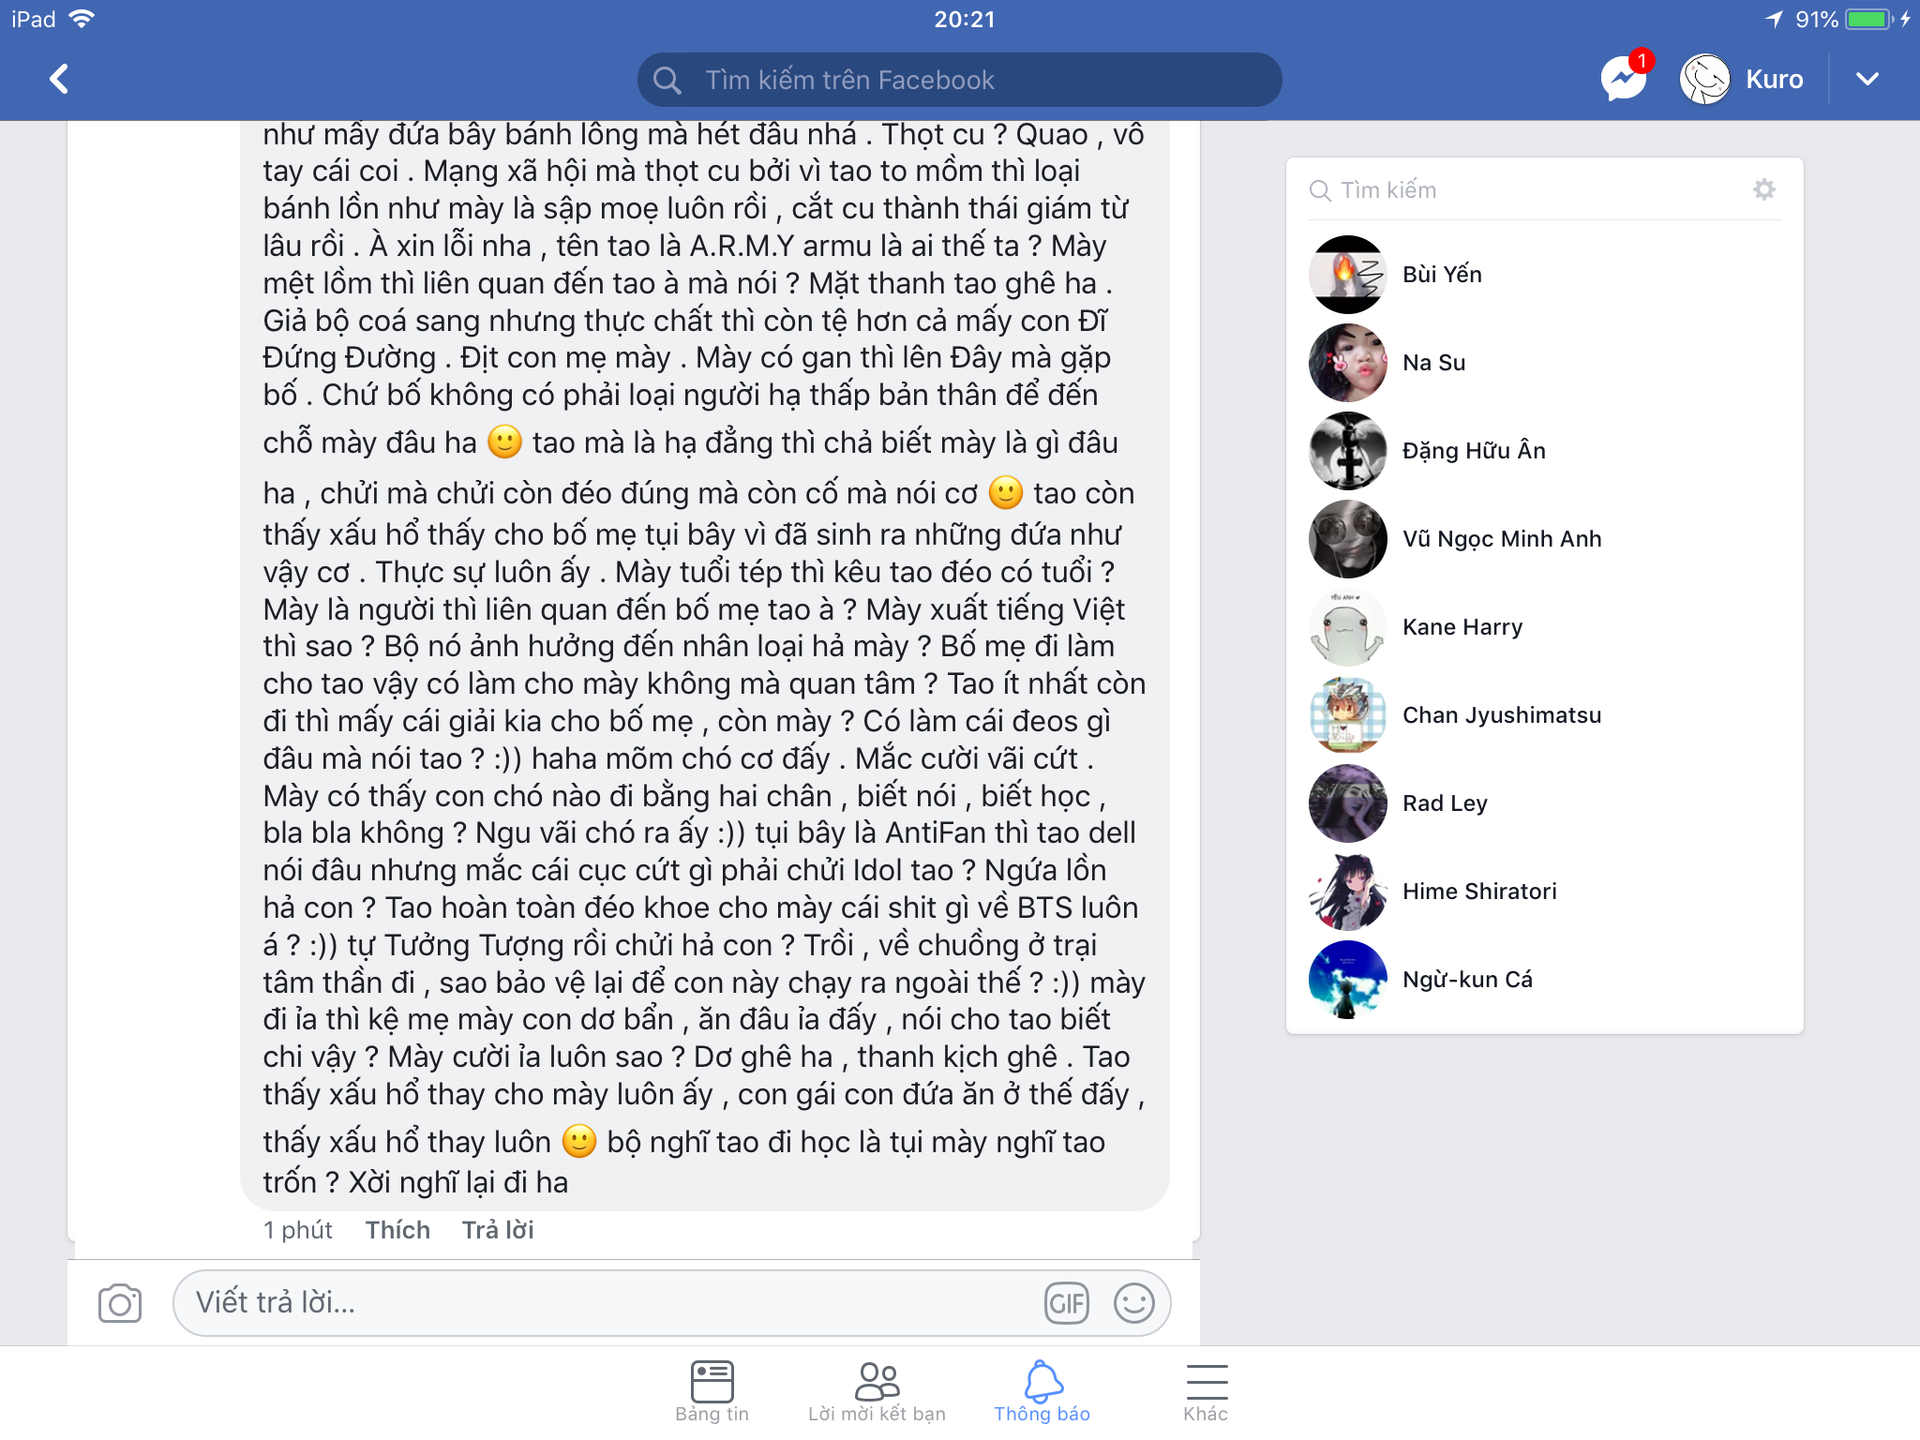
Task: Click search magnifier in Facebook search bar
Action: coord(667,80)
